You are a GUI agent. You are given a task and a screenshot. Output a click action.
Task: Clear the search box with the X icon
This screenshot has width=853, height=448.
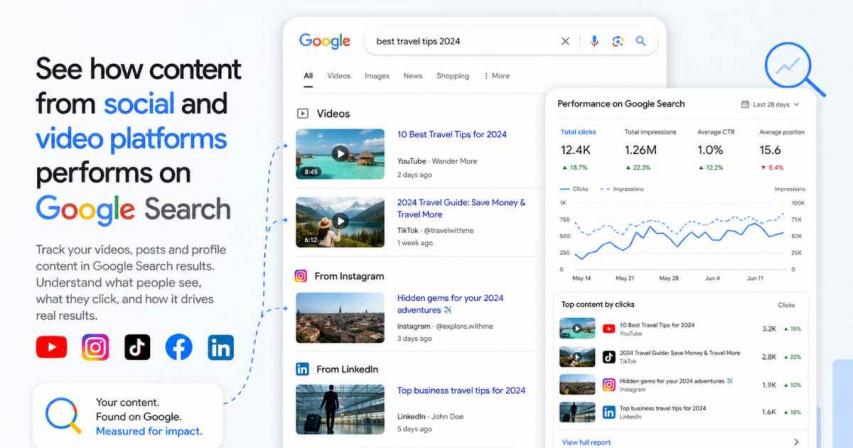(565, 41)
